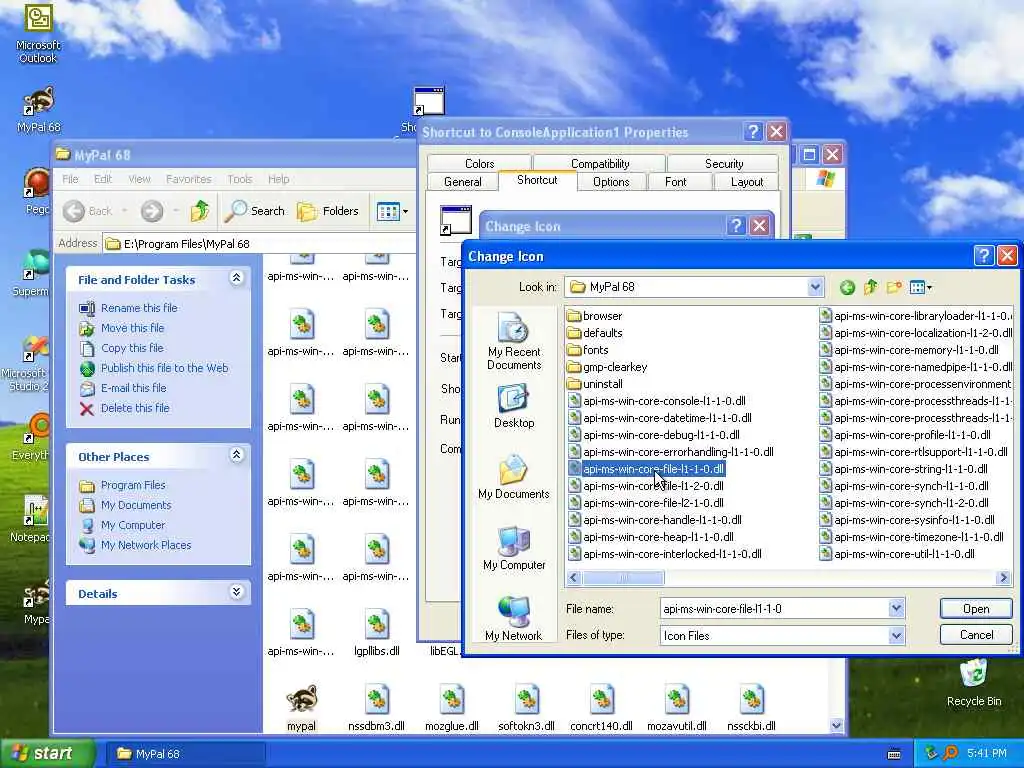1024x768 pixels.
Task: Click Publish this file to the Web
Action: tap(164, 368)
